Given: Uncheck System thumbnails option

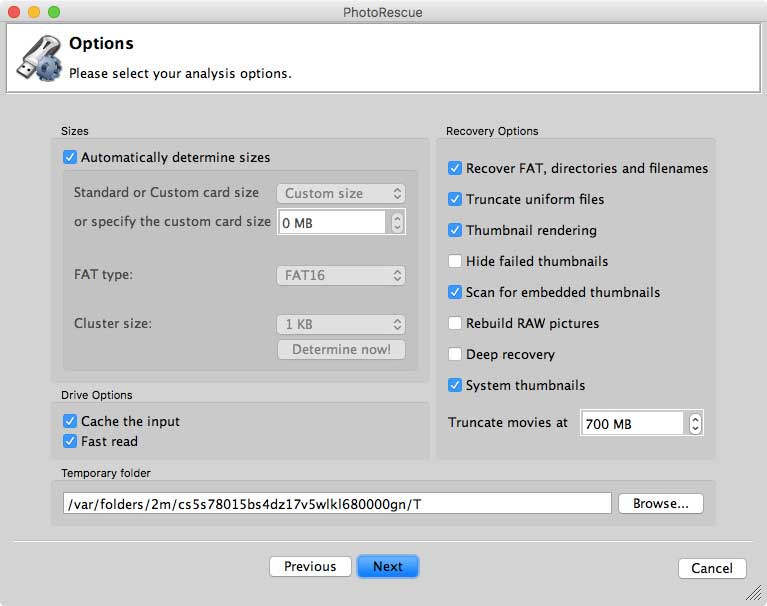Looking at the screenshot, I should (455, 385).
